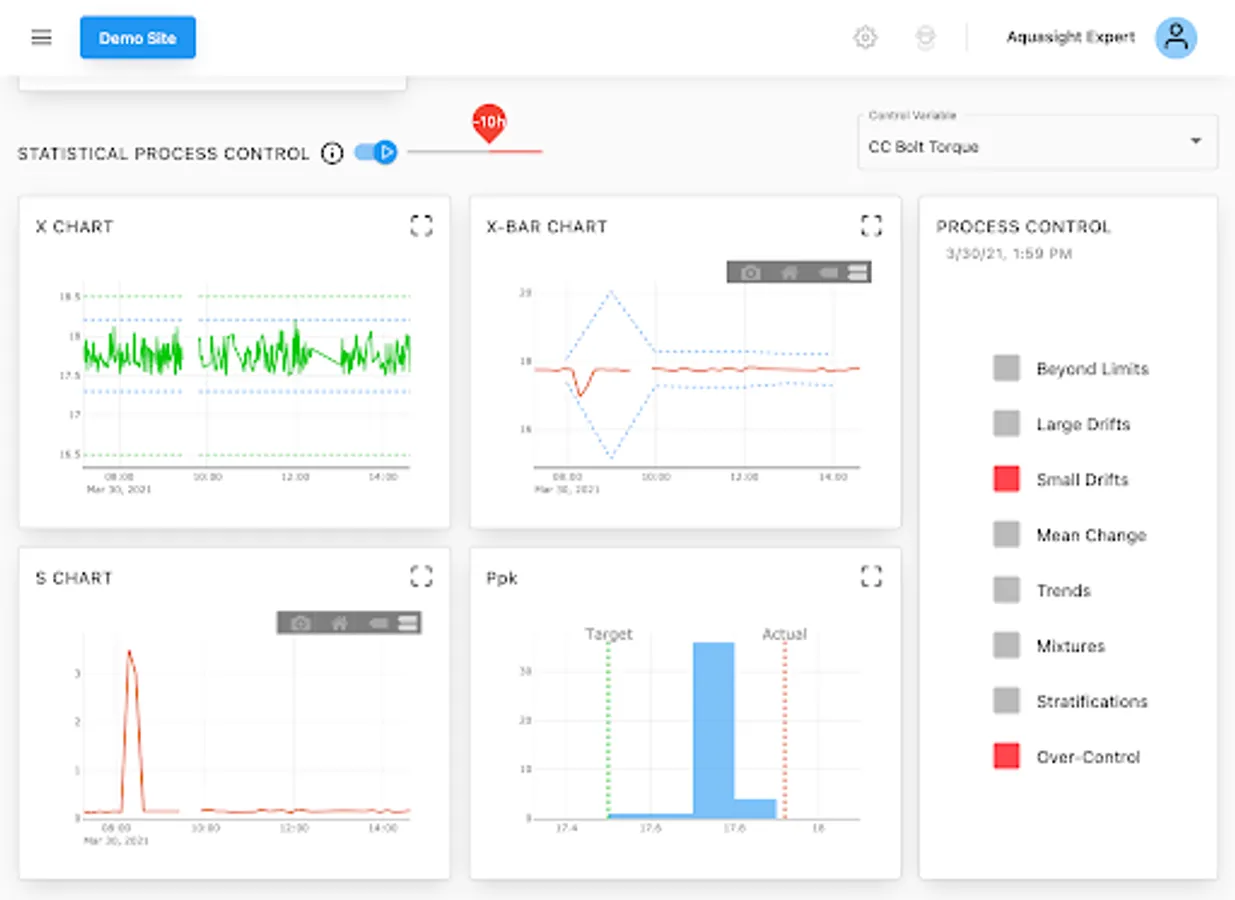Click the Trends indicator square
Viewport: 1235px width, 900px height.
click(1006, 590)
